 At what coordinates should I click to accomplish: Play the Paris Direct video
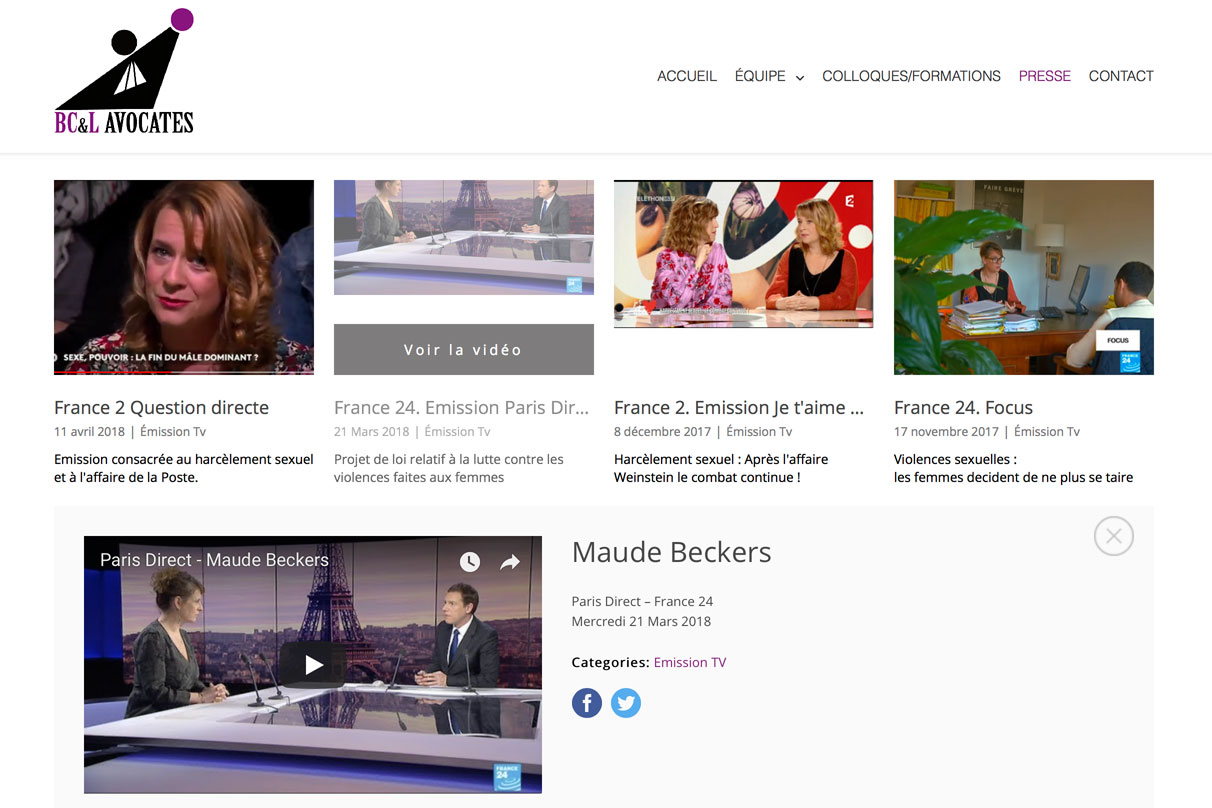tap(313, 664)
